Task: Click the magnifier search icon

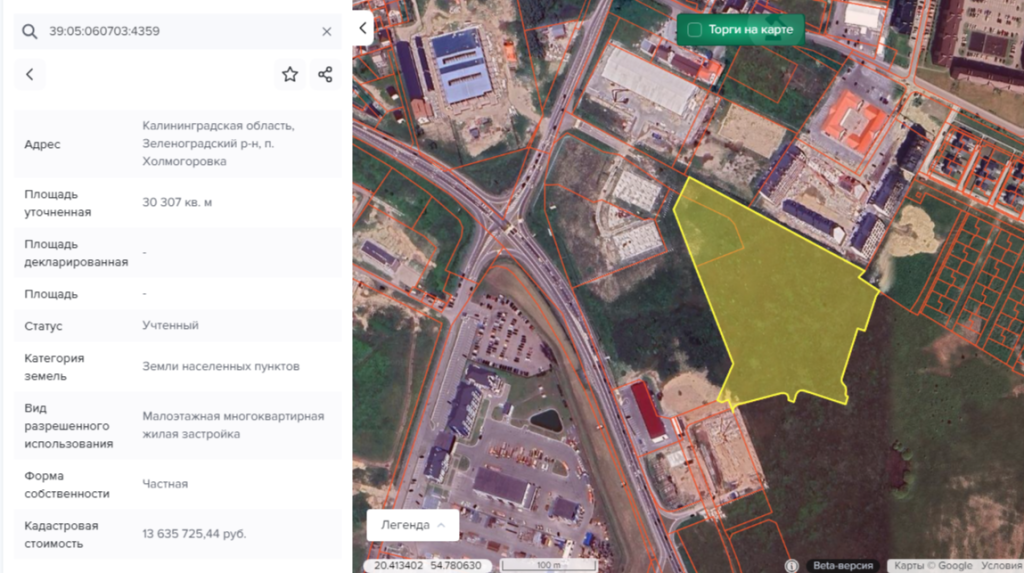Action: click(30, 32)
